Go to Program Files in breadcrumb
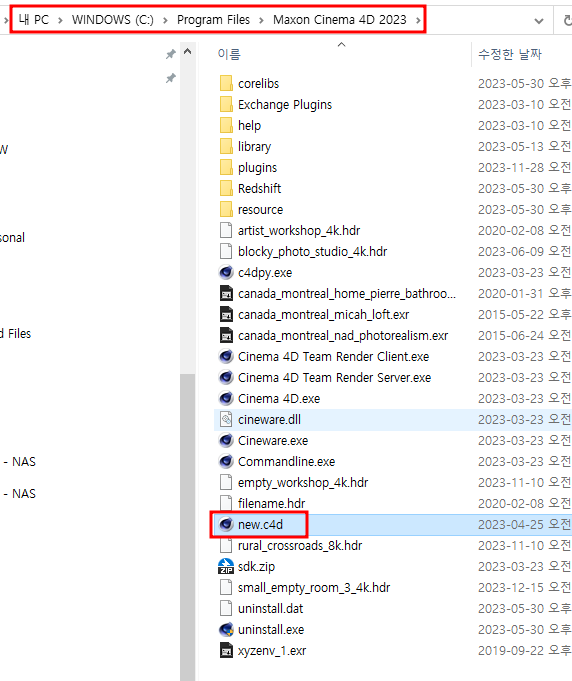572x681 pixels. tap(213, 20)
